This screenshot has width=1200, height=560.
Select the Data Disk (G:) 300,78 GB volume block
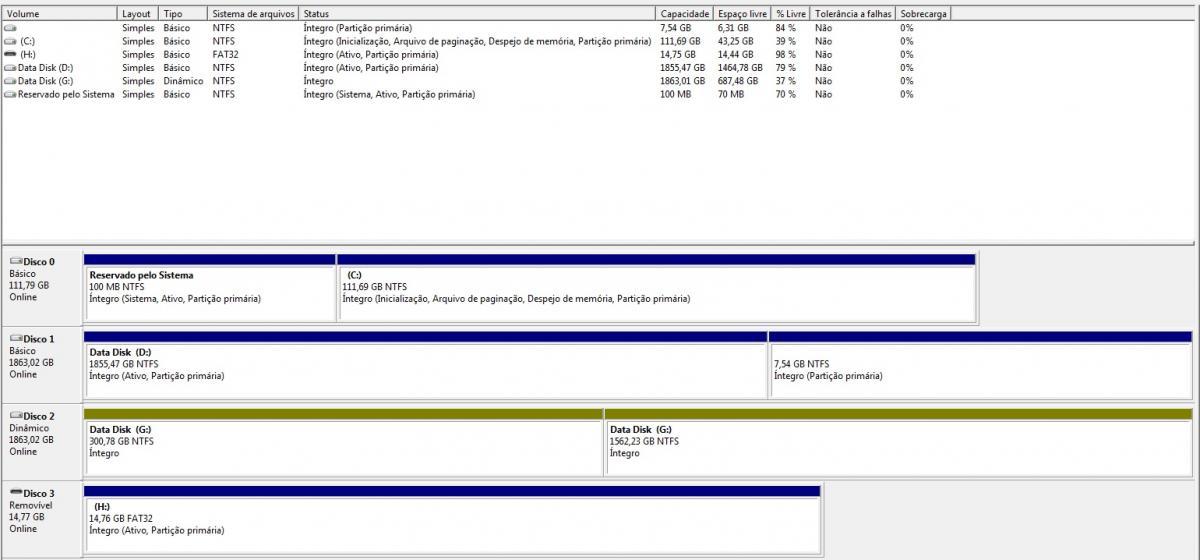tap(343, 441)
